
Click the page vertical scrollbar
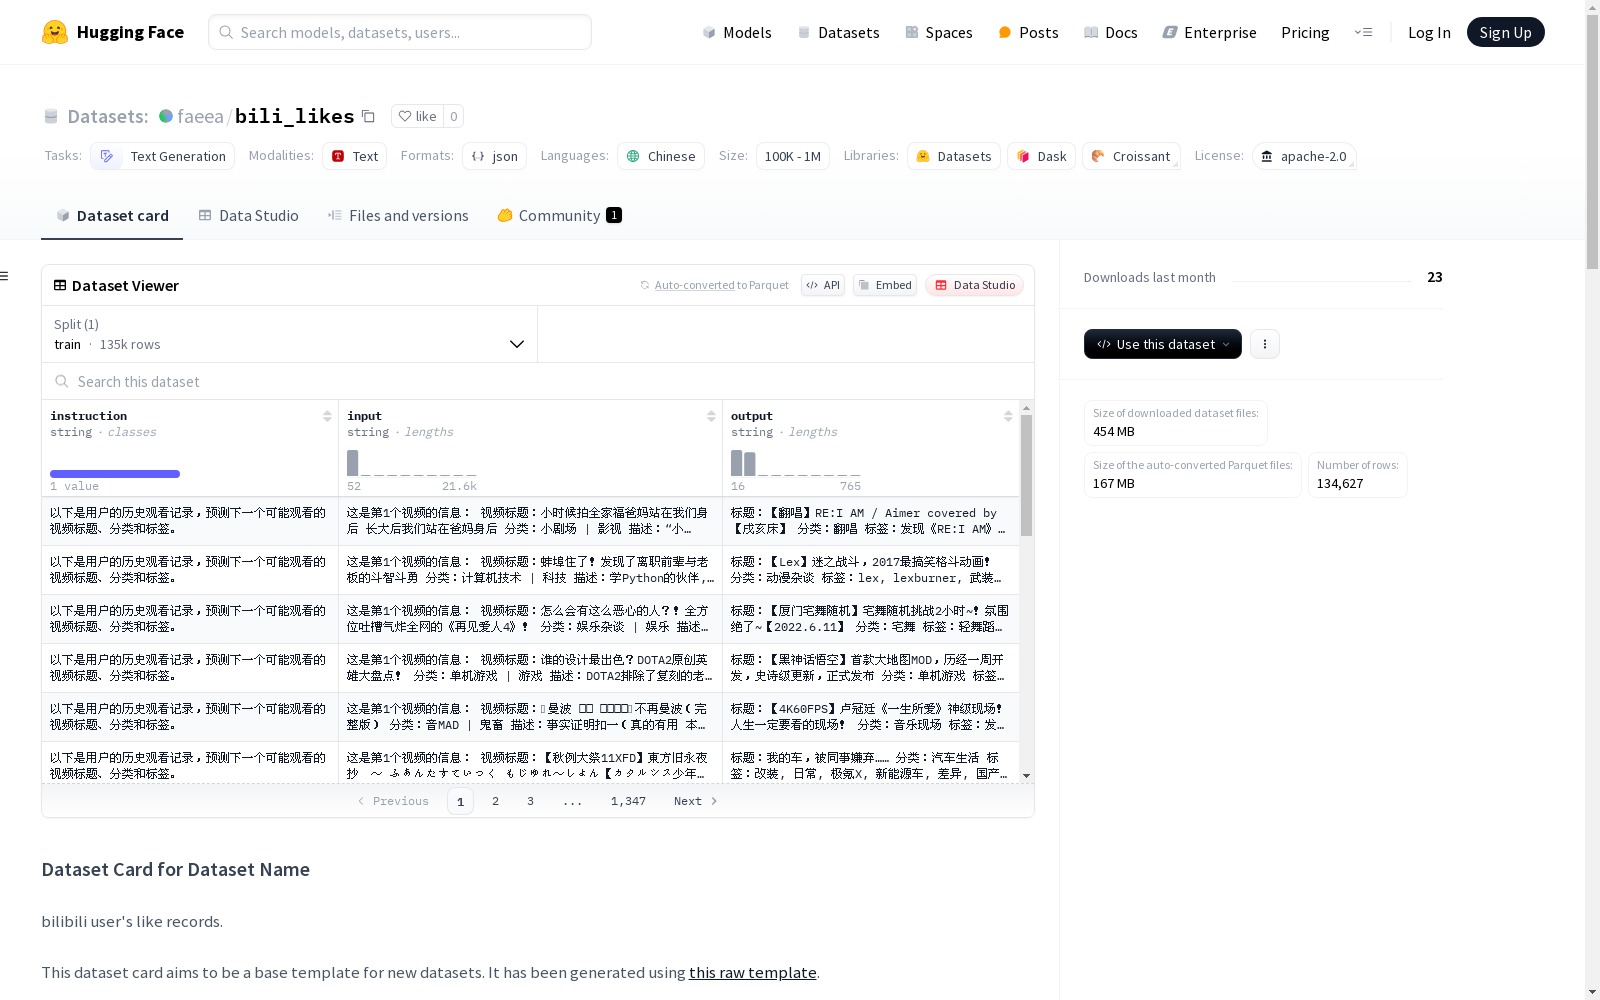1592,140
